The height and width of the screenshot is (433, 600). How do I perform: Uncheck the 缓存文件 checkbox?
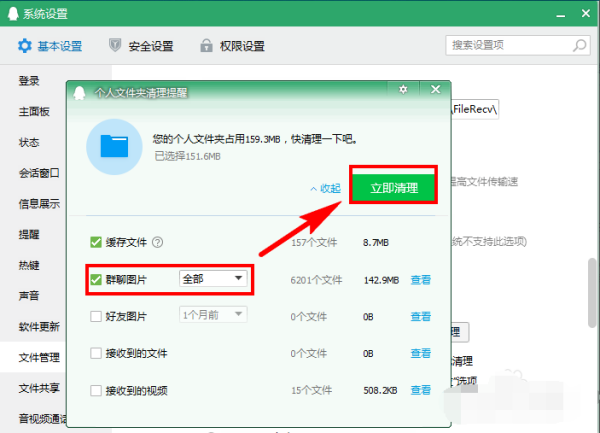tap(96, 242)
